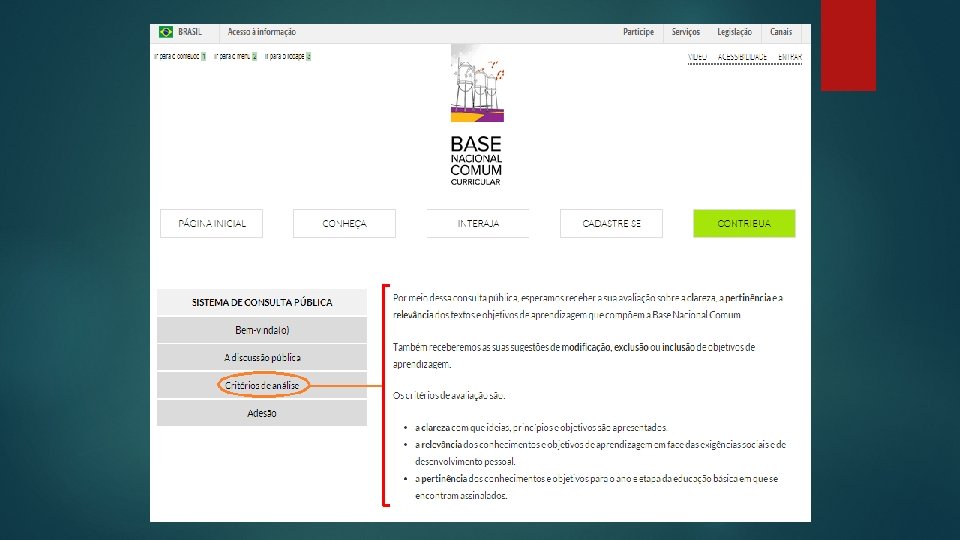Click the green CONTRIBUA button
This screenshot has height=540, width=960.
[x=744, y=223]
